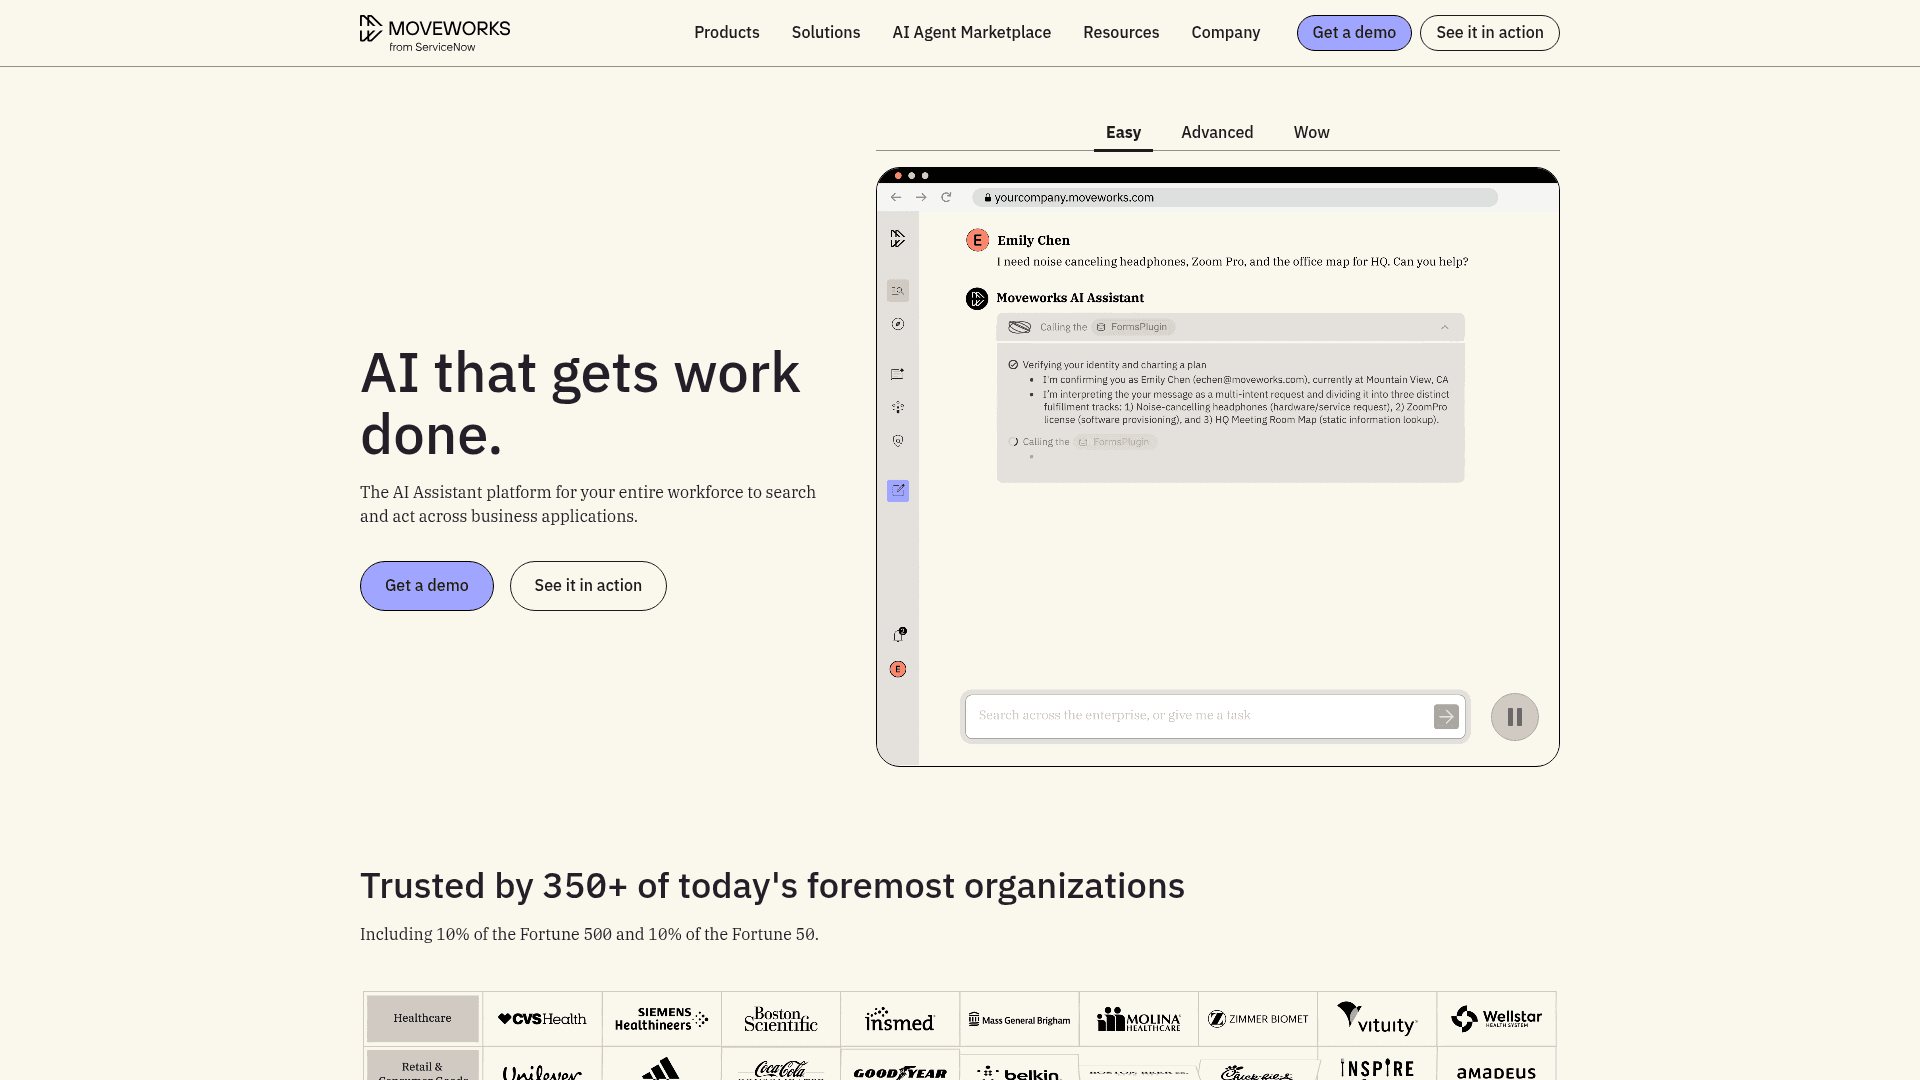Open the Products menu in the navigation bar
This screenshot has height=1080, width=1920.
point(726,32)
